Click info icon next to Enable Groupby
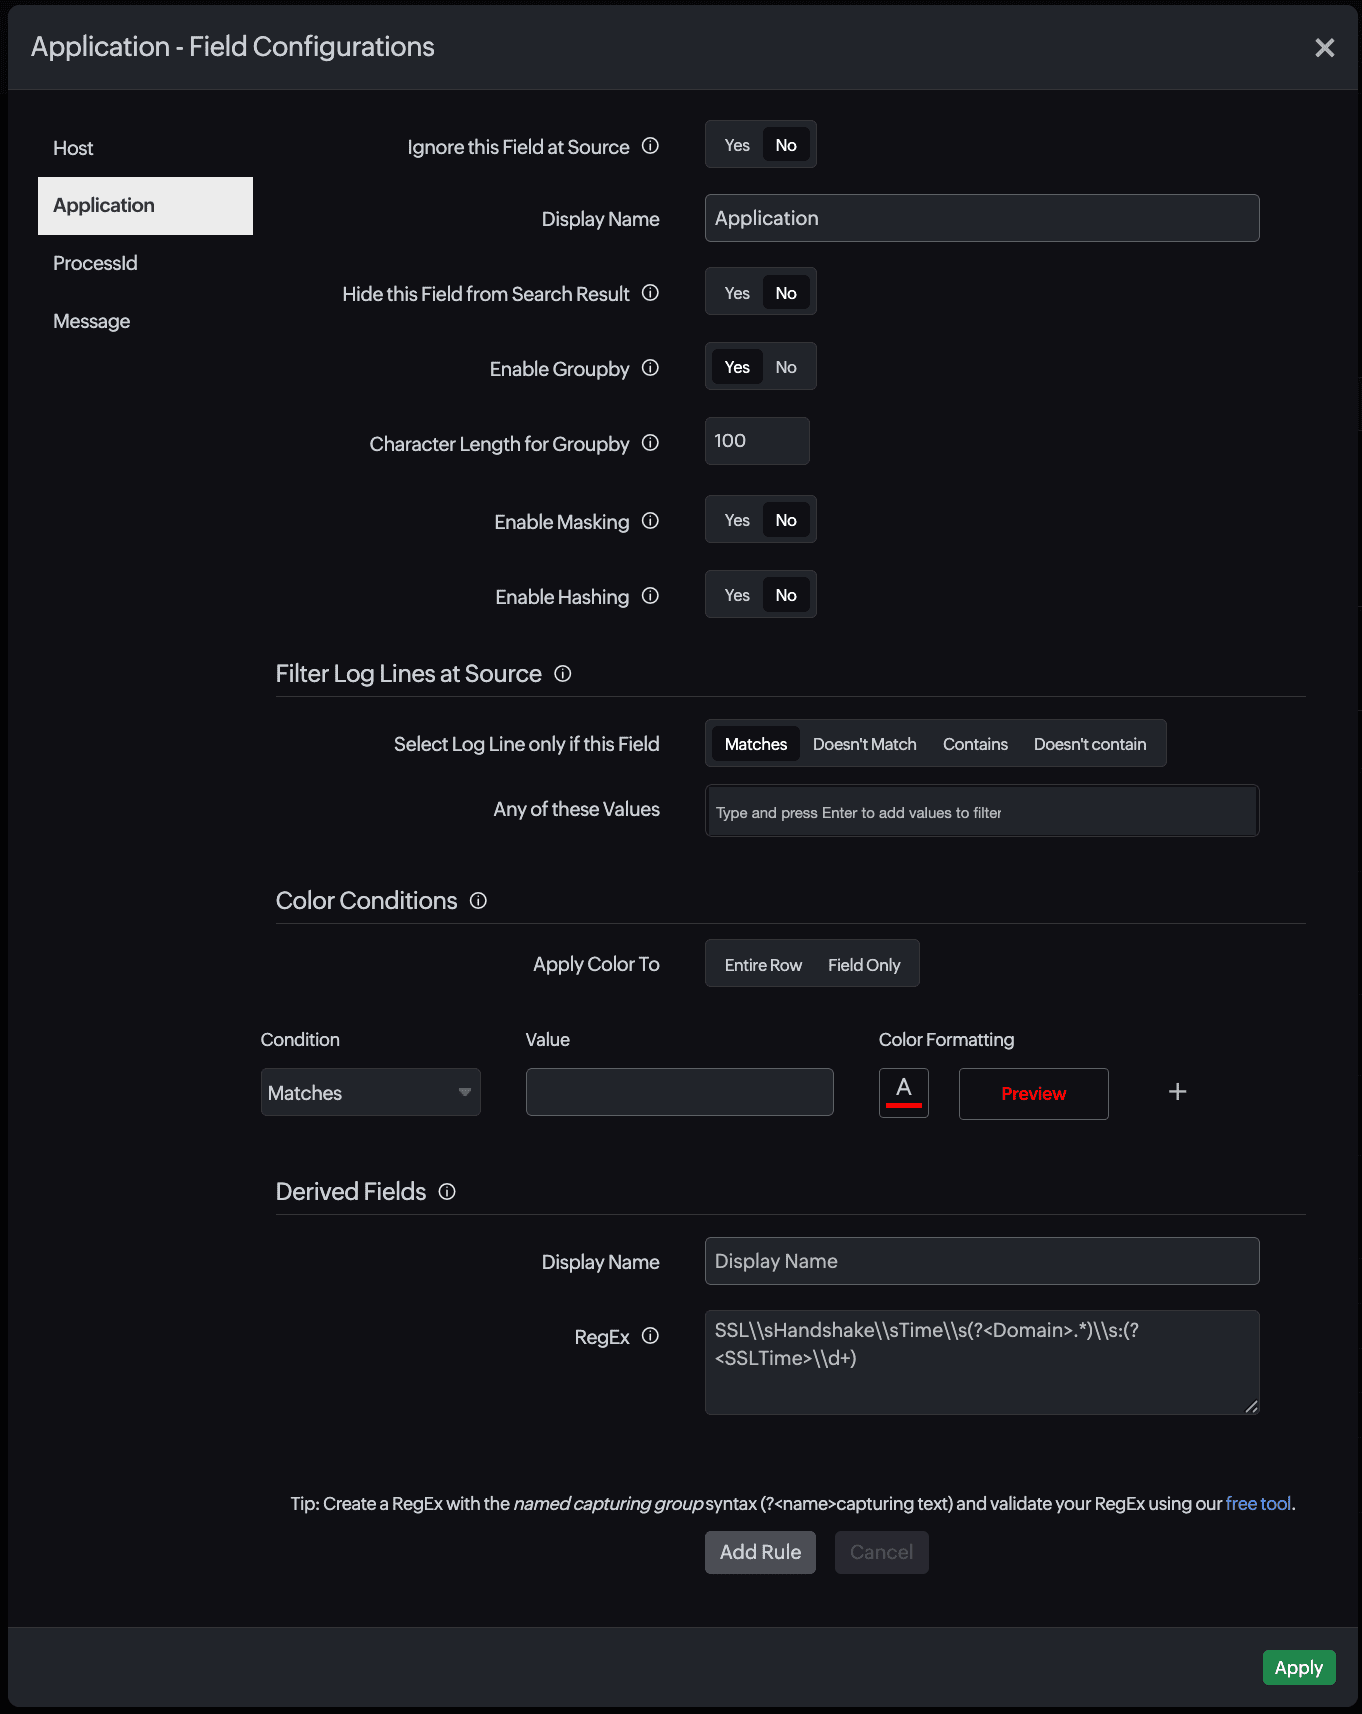The width and height of the screenshot is (1362, 1714). (x=650, y=368)
